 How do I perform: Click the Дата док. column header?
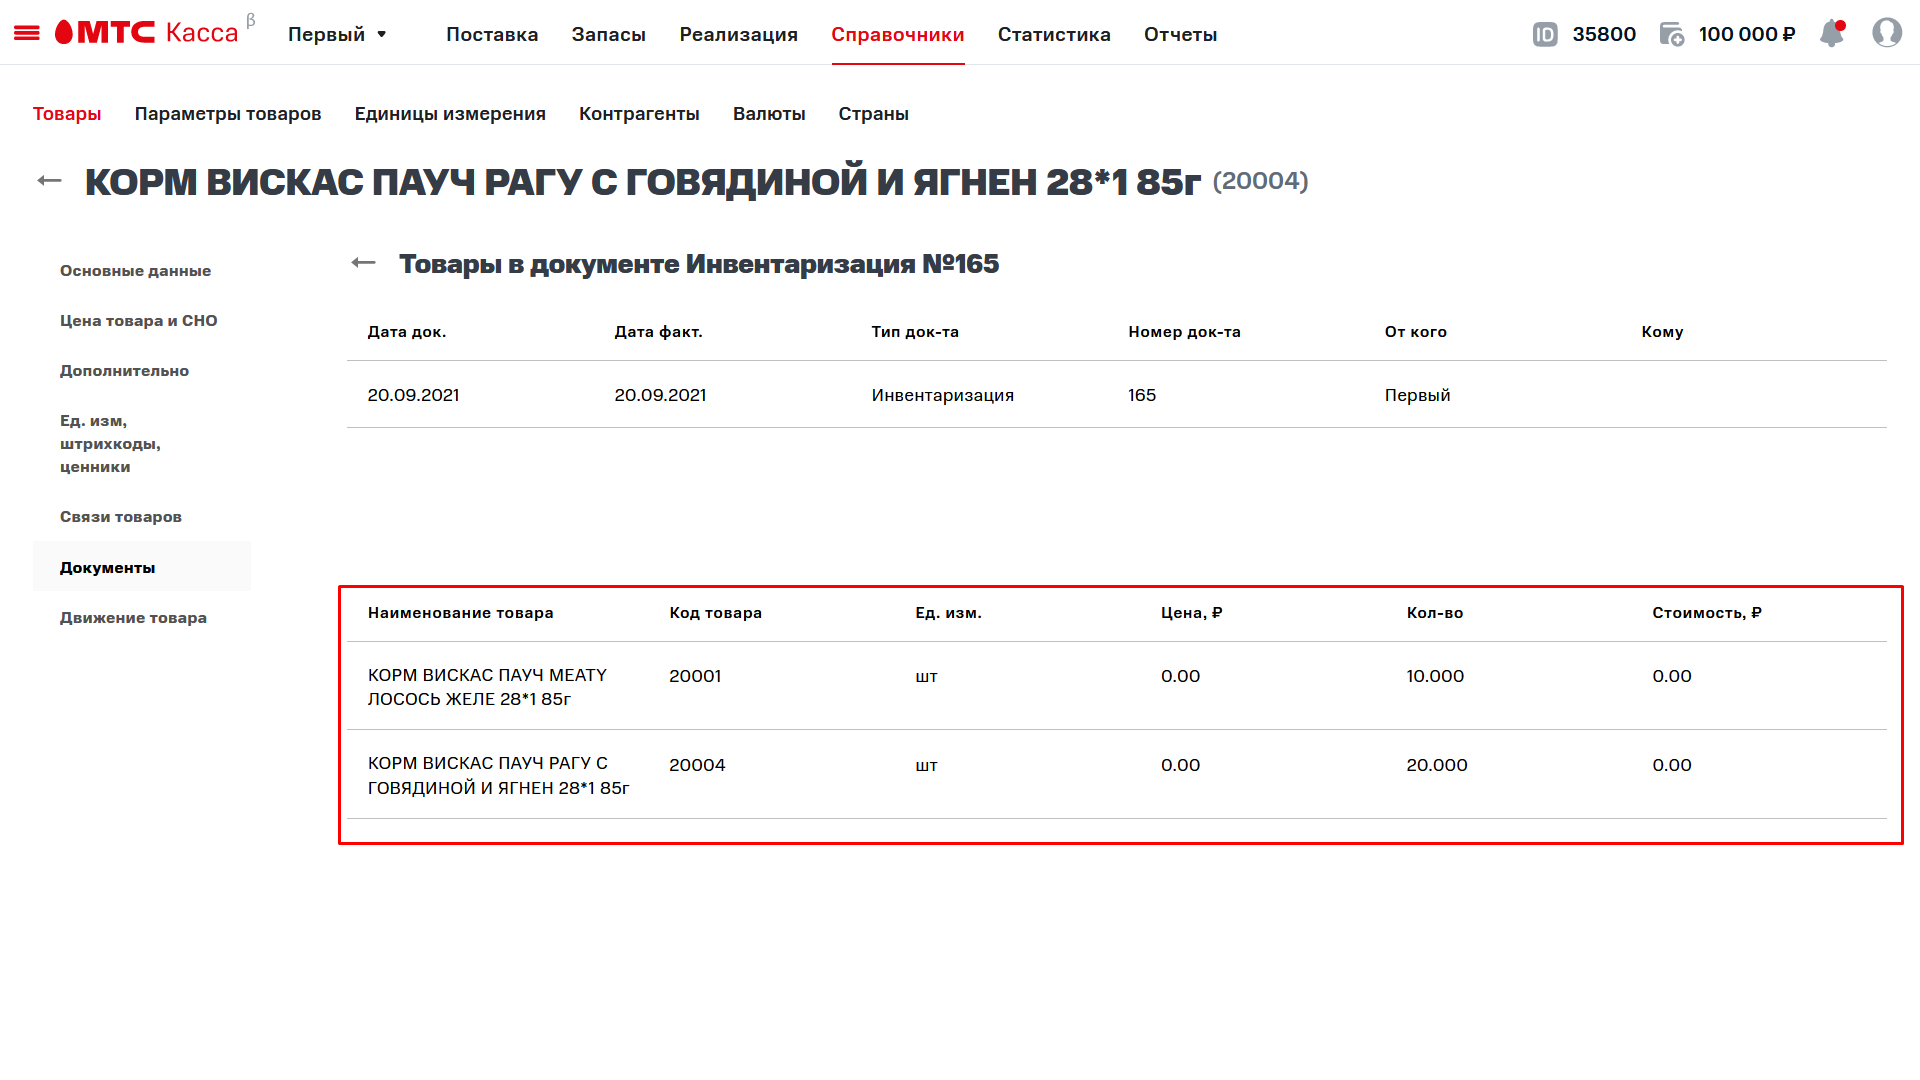tap(407, 332)
